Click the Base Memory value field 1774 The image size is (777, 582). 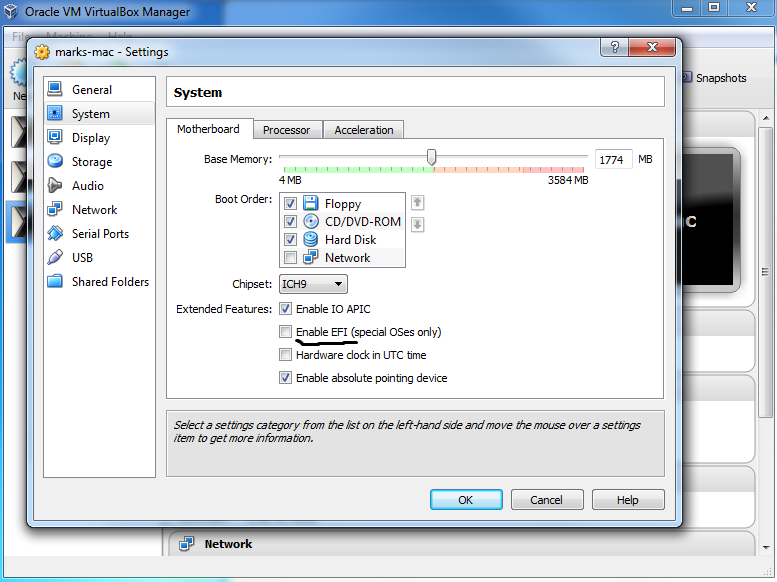[x=613, y=160]
